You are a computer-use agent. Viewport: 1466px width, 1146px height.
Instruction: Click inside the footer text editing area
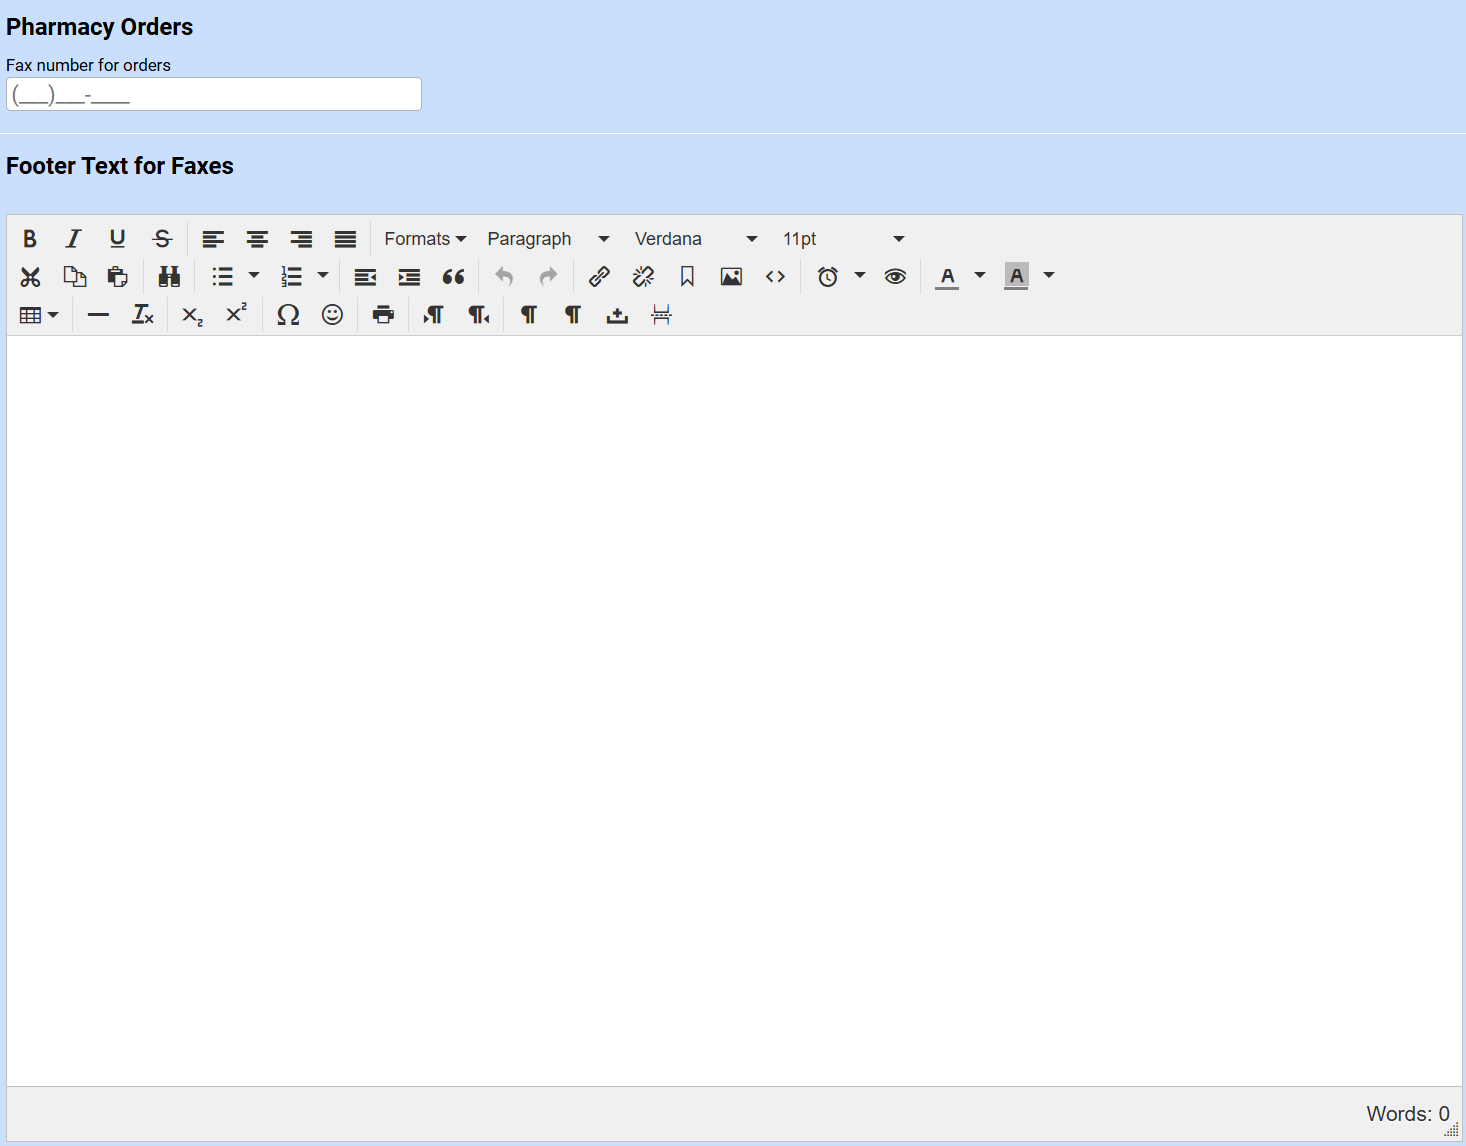(734, 711)
